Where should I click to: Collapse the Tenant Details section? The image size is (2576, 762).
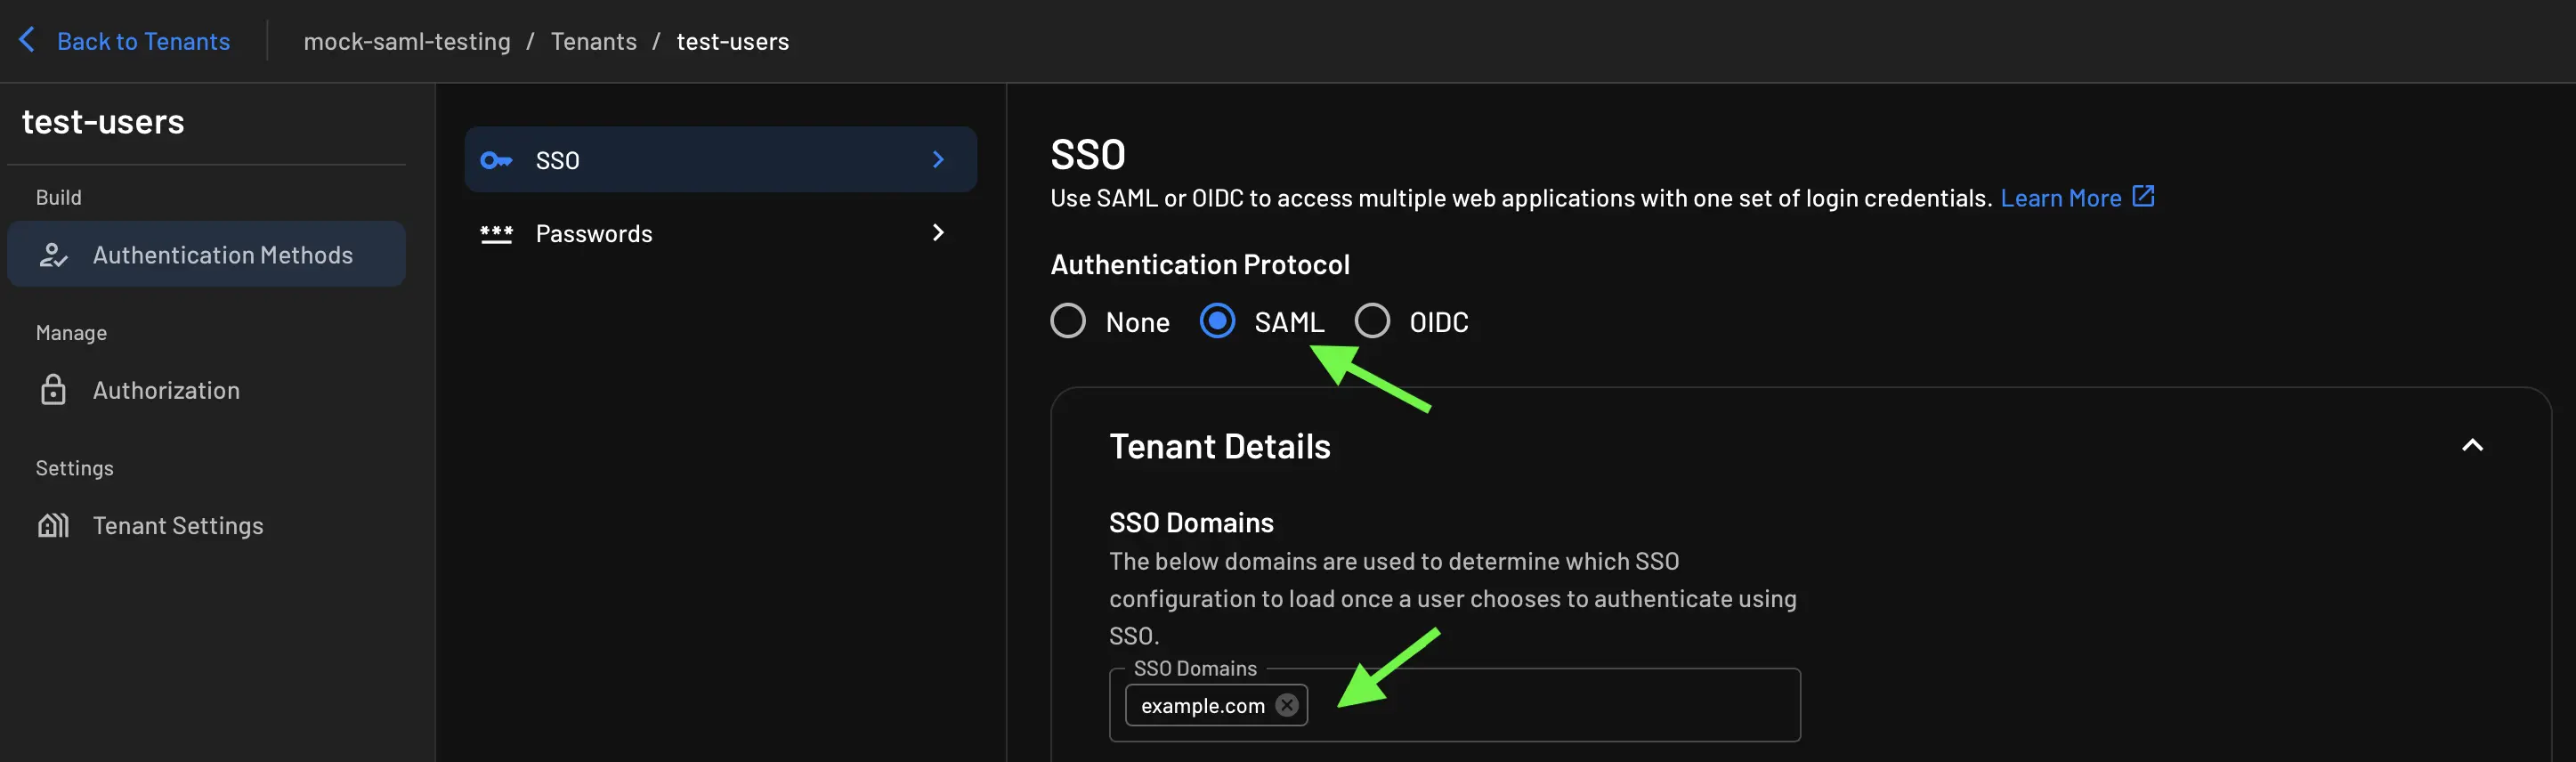pos(2473,445)
